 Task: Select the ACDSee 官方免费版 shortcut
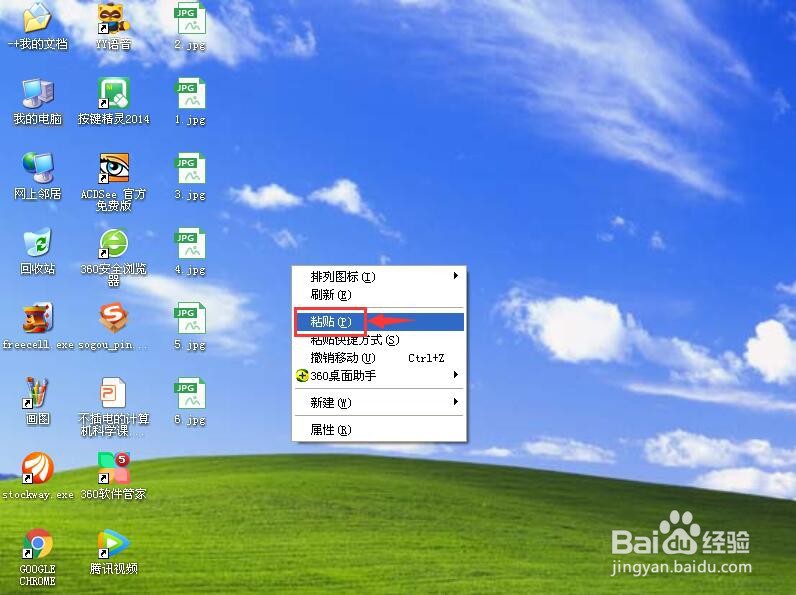tap(113, 168)
